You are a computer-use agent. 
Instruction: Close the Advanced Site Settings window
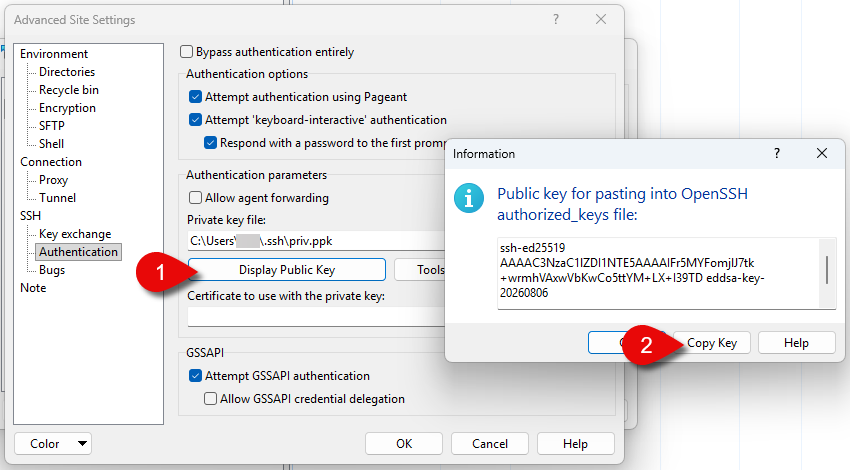click(x=601, y=20)
